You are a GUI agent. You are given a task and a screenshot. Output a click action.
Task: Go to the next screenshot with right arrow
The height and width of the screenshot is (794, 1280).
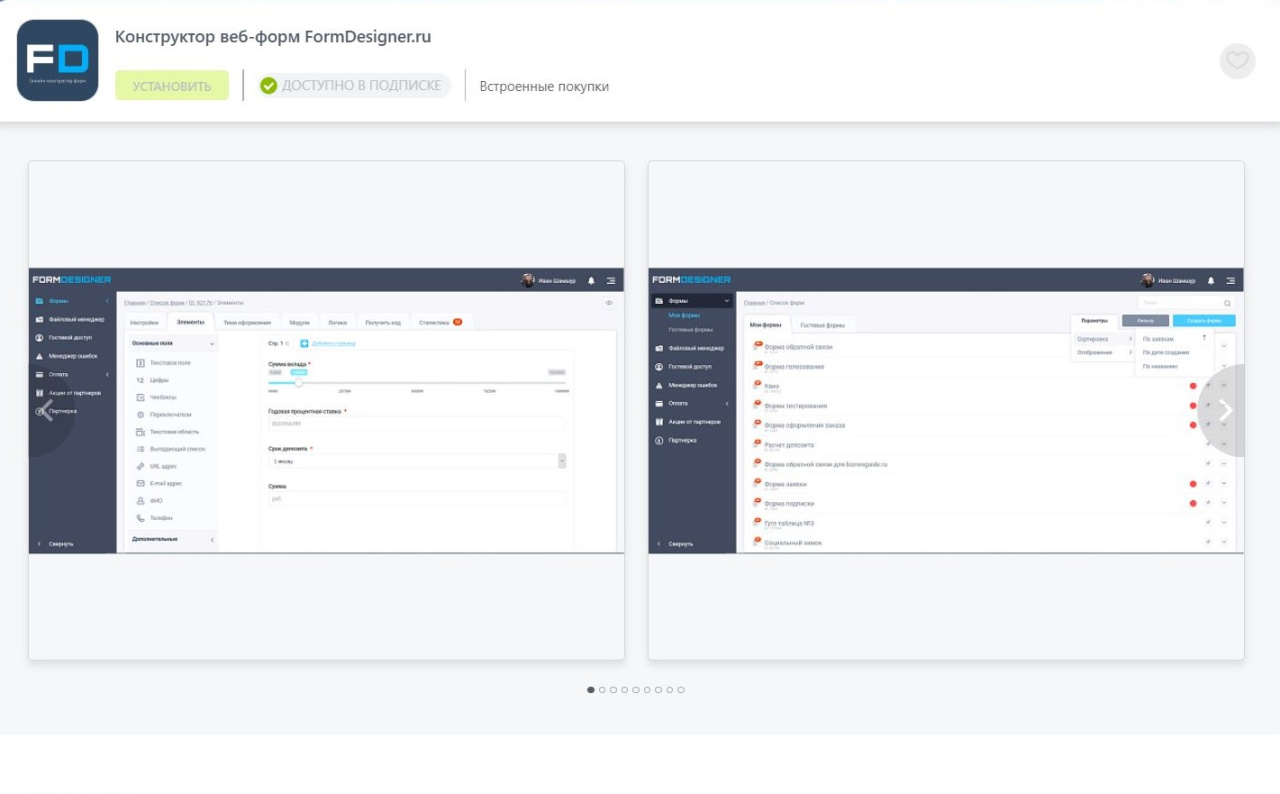[1226, 410]
